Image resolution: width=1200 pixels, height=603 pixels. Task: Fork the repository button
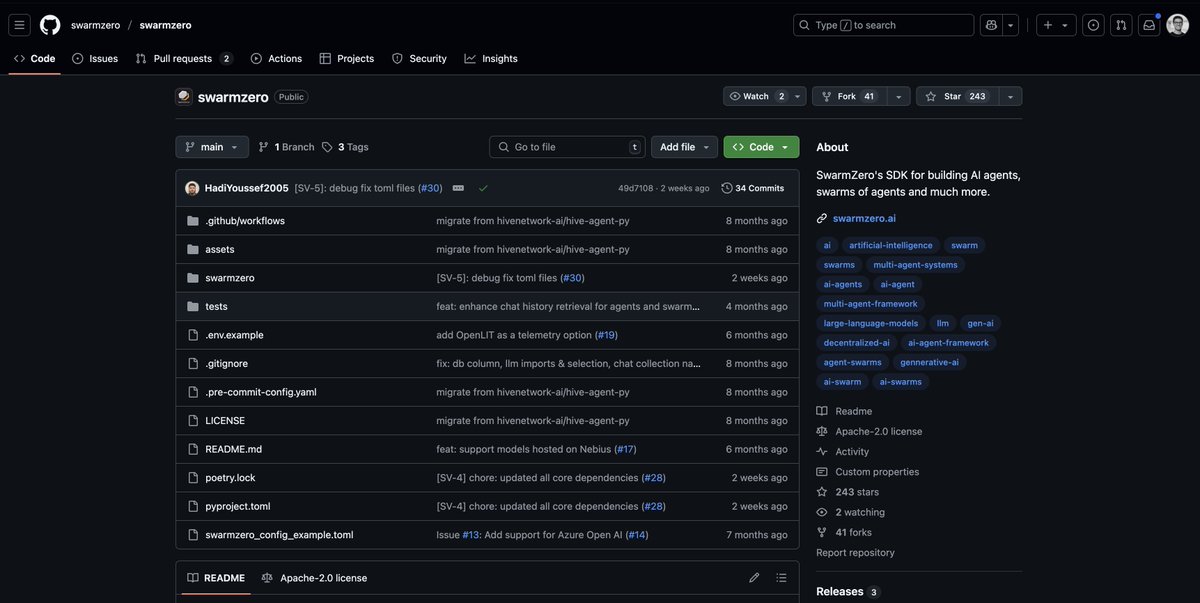tap(849, 96)
